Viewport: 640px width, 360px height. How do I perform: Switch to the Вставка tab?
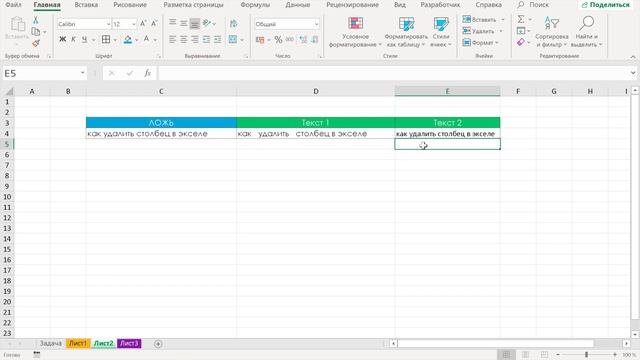pyautogui.click(x=86, y=5)
